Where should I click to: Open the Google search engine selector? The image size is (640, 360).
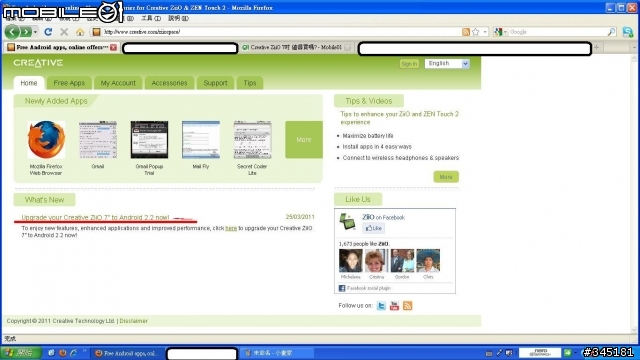(x=500, y=32)
